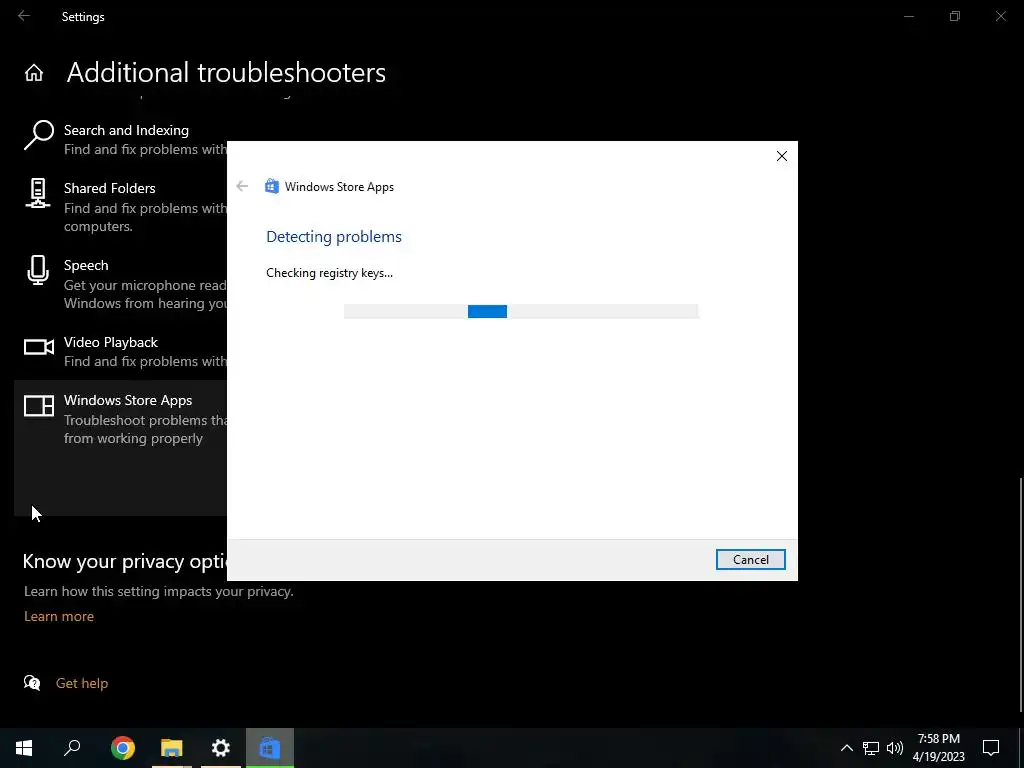1024x768 pixels.
Task: Click the Additional troubleshooters heading
Action: [226, 72]
